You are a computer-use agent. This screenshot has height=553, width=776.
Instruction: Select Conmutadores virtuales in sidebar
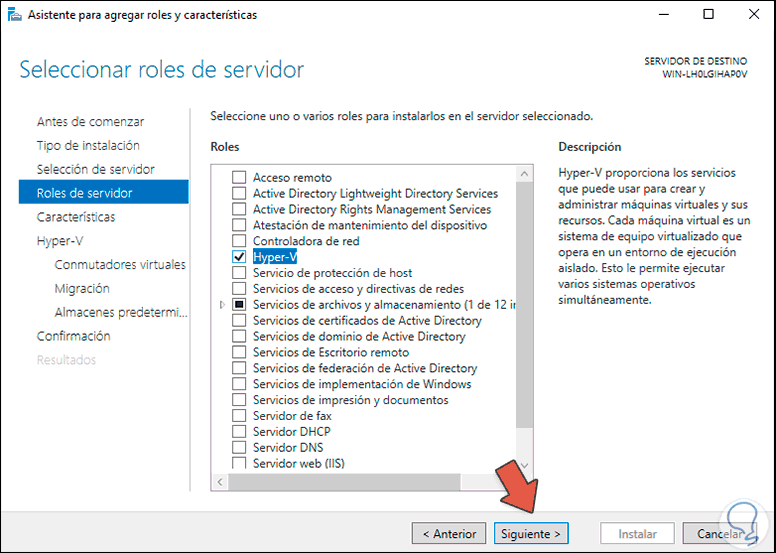(120, 265)
